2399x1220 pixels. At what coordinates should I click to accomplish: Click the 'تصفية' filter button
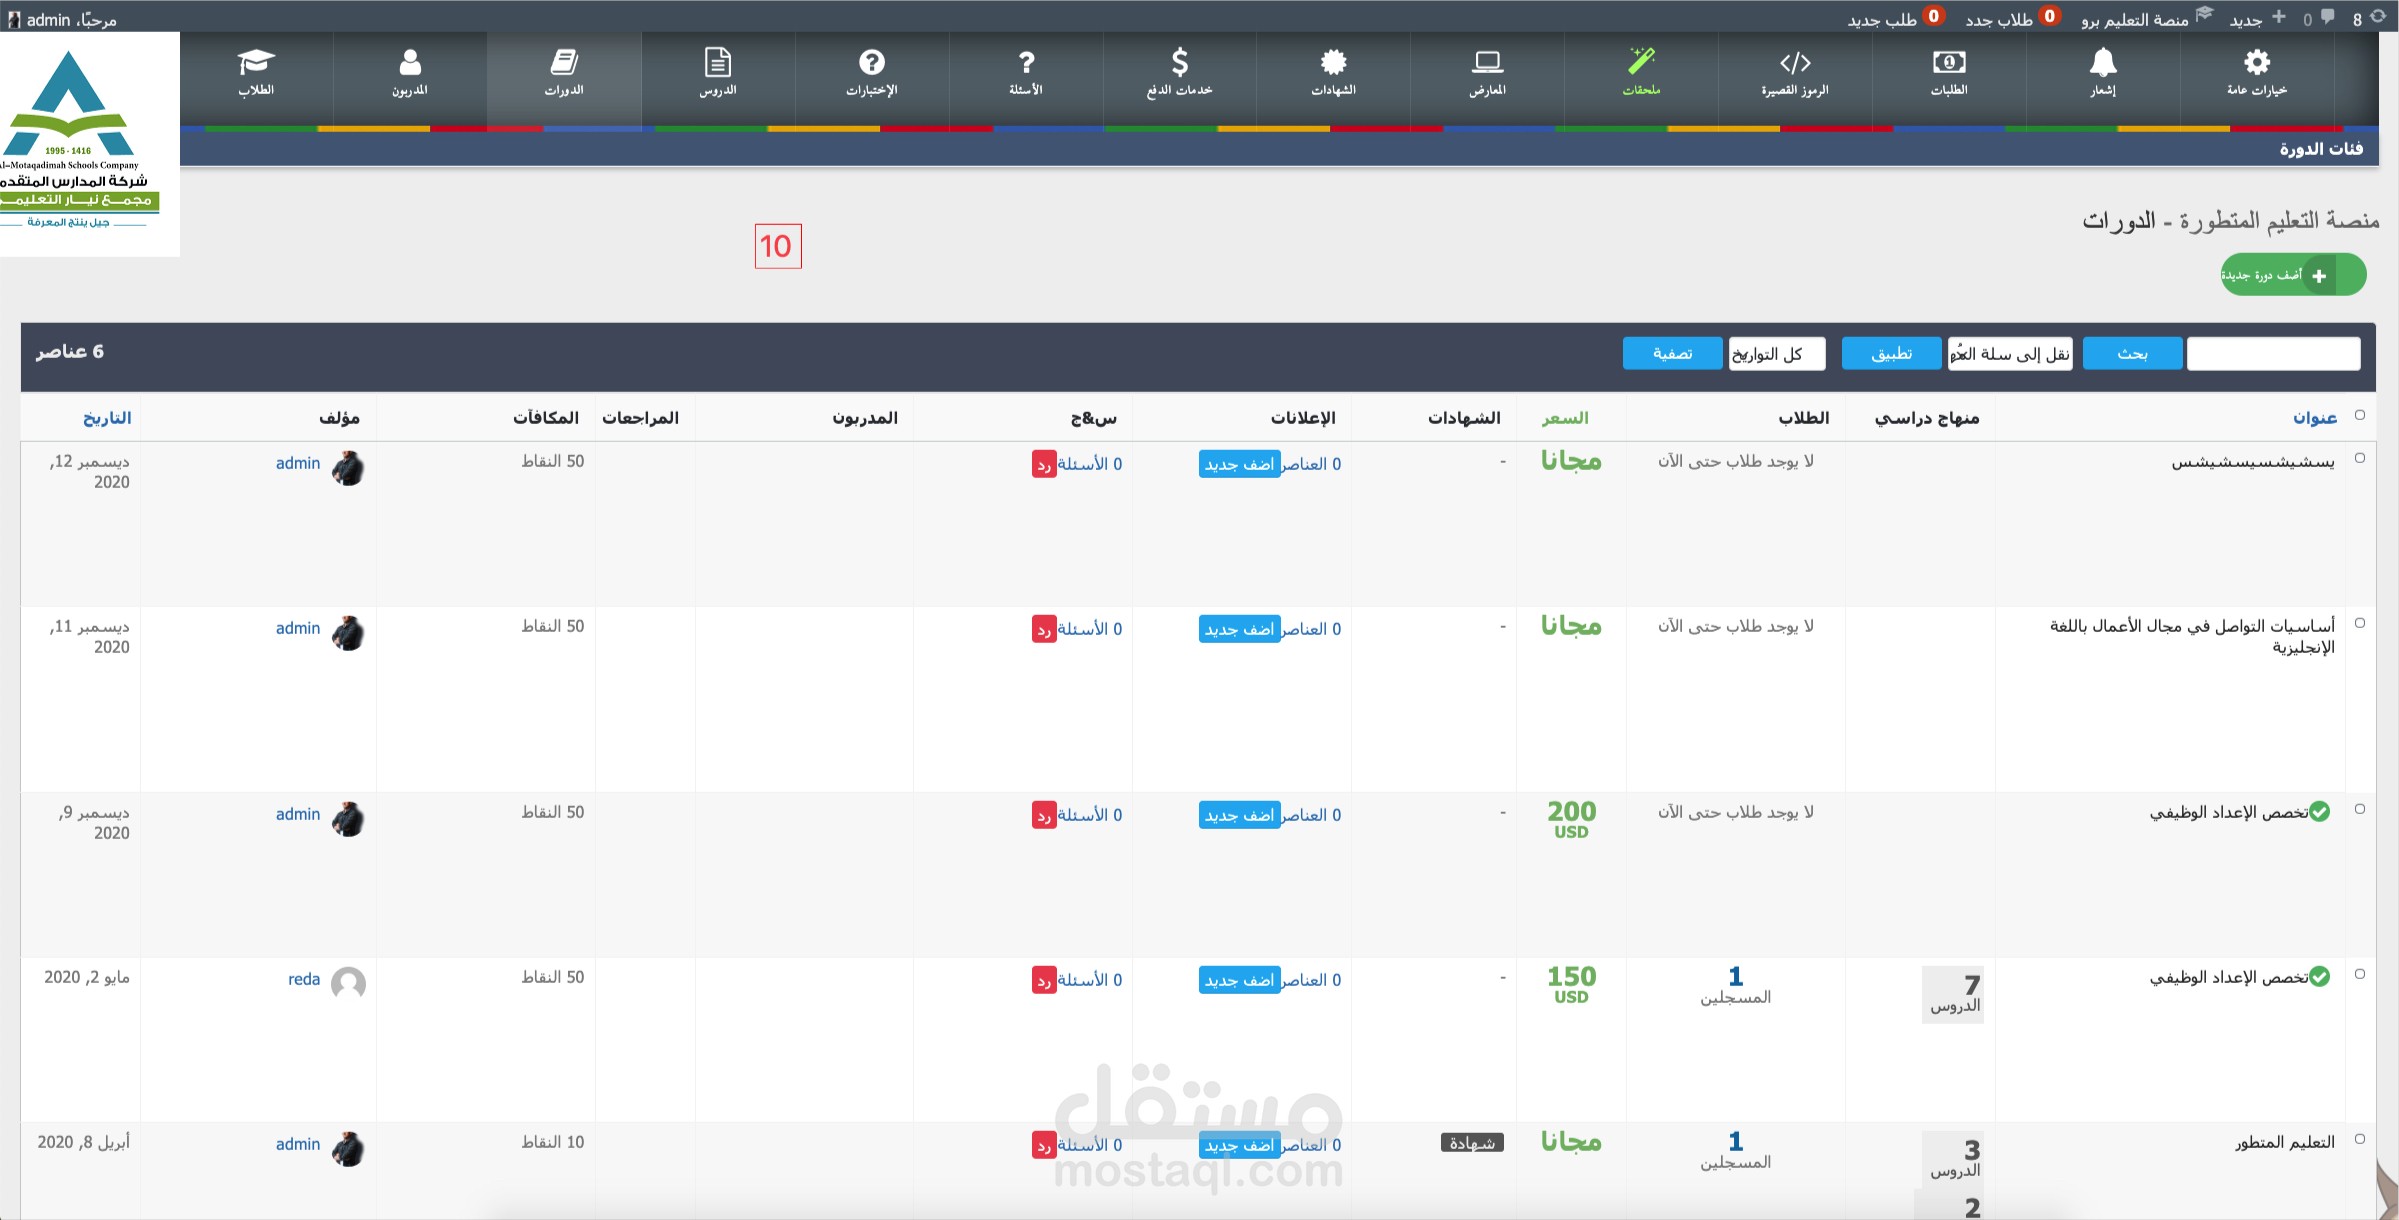(x=1672, y=354)
